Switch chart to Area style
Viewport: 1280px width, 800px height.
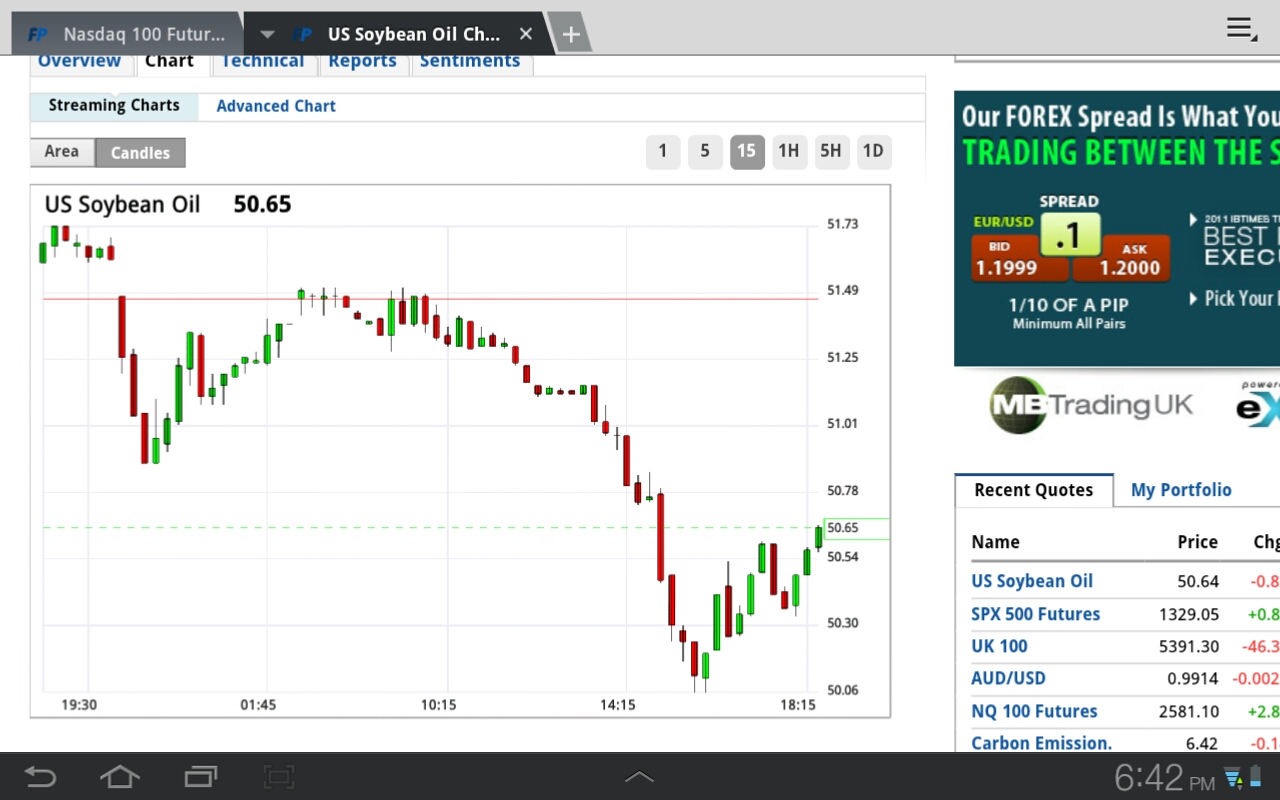tap(62, 152)
